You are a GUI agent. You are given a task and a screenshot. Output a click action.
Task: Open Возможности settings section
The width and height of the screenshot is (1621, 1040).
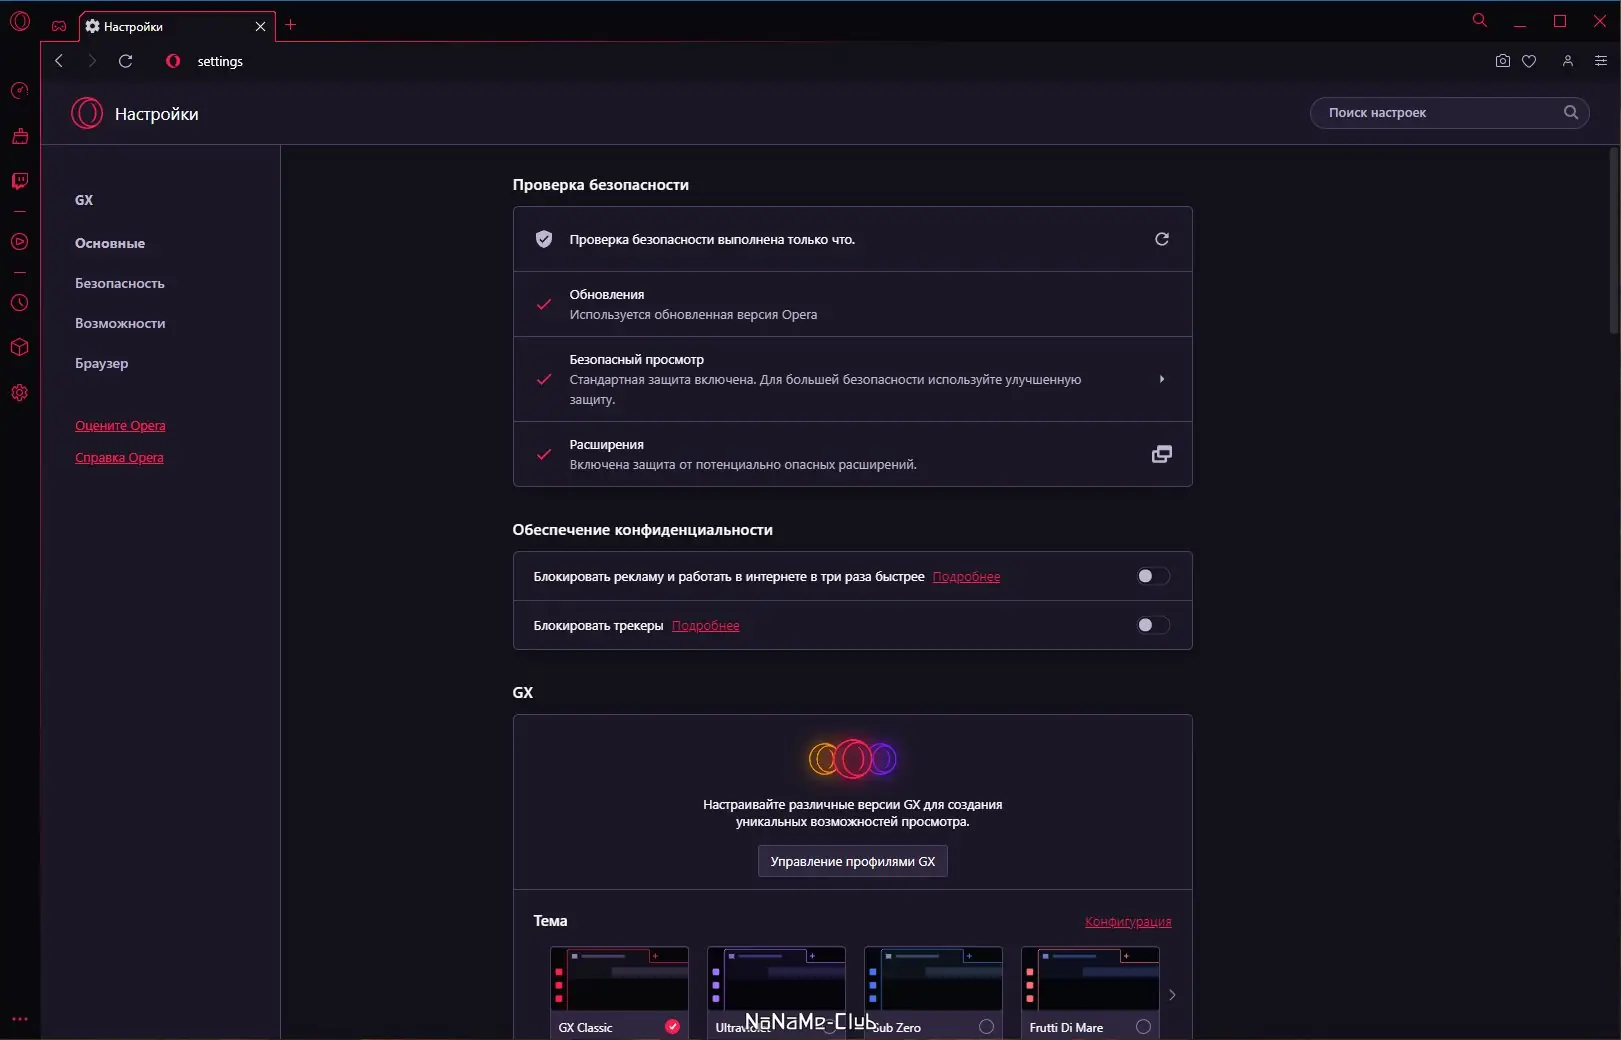point(120,323)
